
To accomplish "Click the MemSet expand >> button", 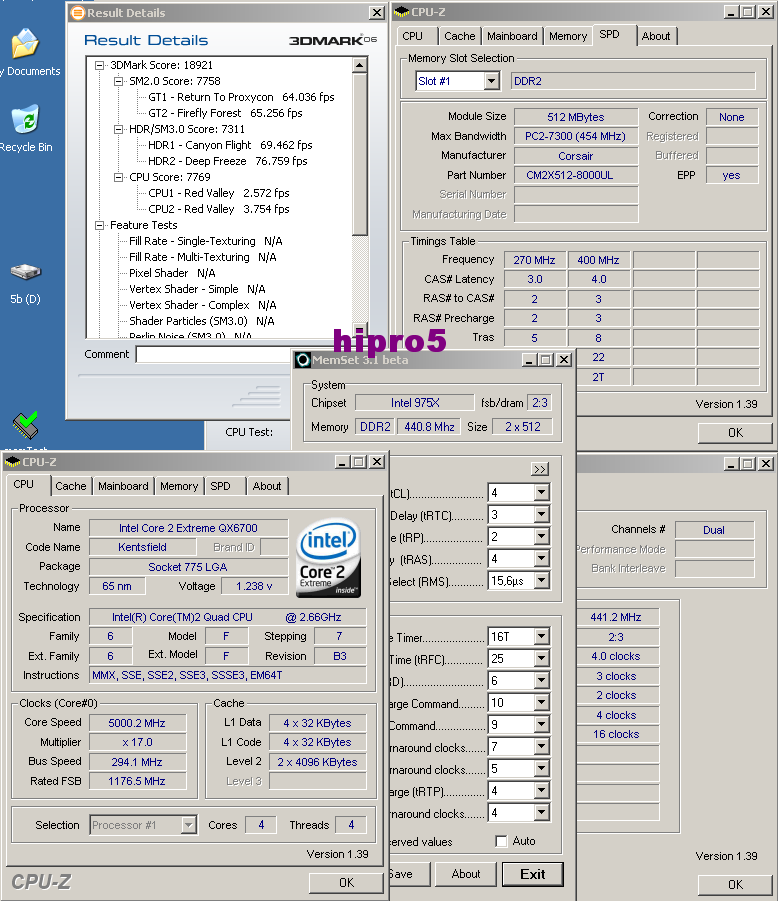I will point(540,469).
